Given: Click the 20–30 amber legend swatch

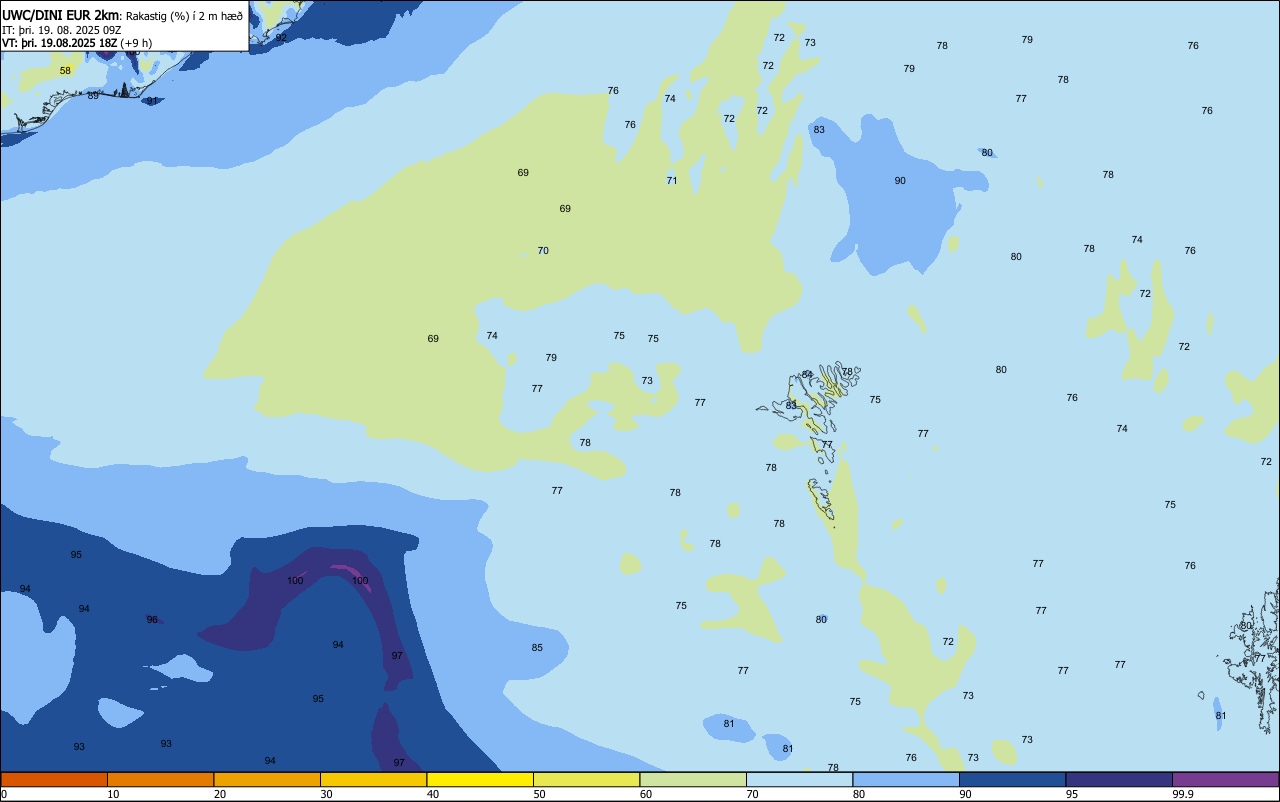Looking at the screenshot, I should click(267, 779).
